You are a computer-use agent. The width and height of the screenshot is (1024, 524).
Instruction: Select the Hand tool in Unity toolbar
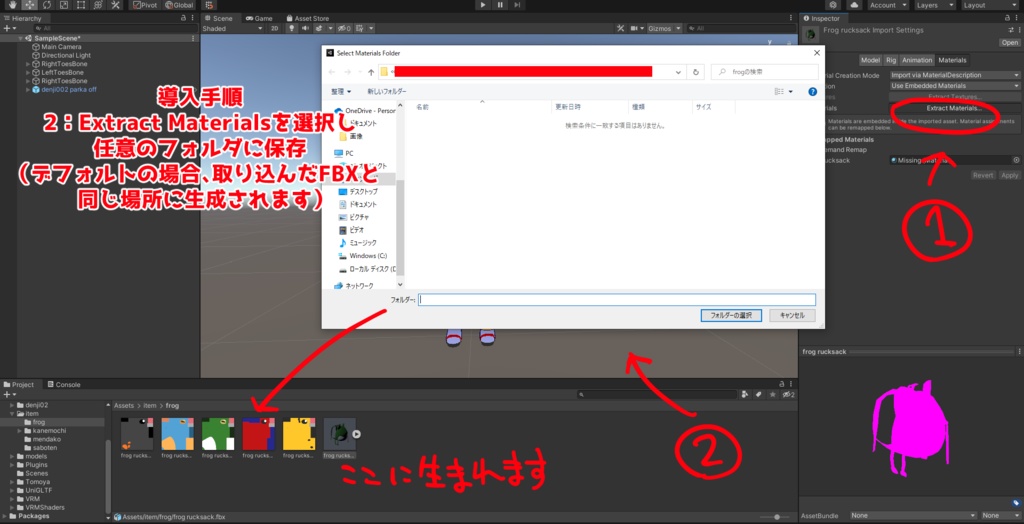13,5
